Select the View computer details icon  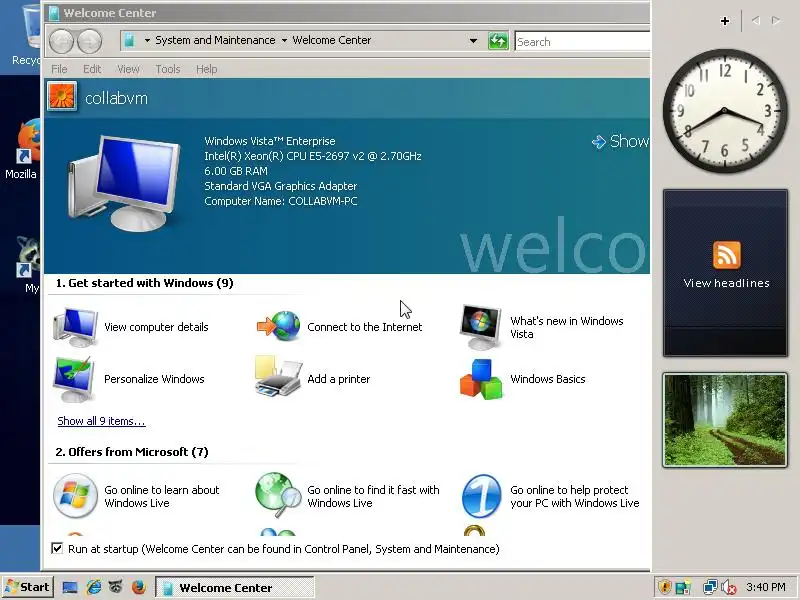click(x=74, y=328)
